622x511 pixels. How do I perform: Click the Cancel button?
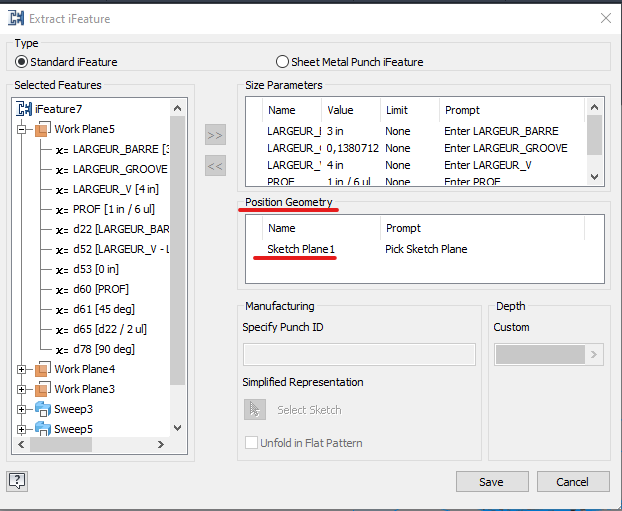tap(572, 482)
